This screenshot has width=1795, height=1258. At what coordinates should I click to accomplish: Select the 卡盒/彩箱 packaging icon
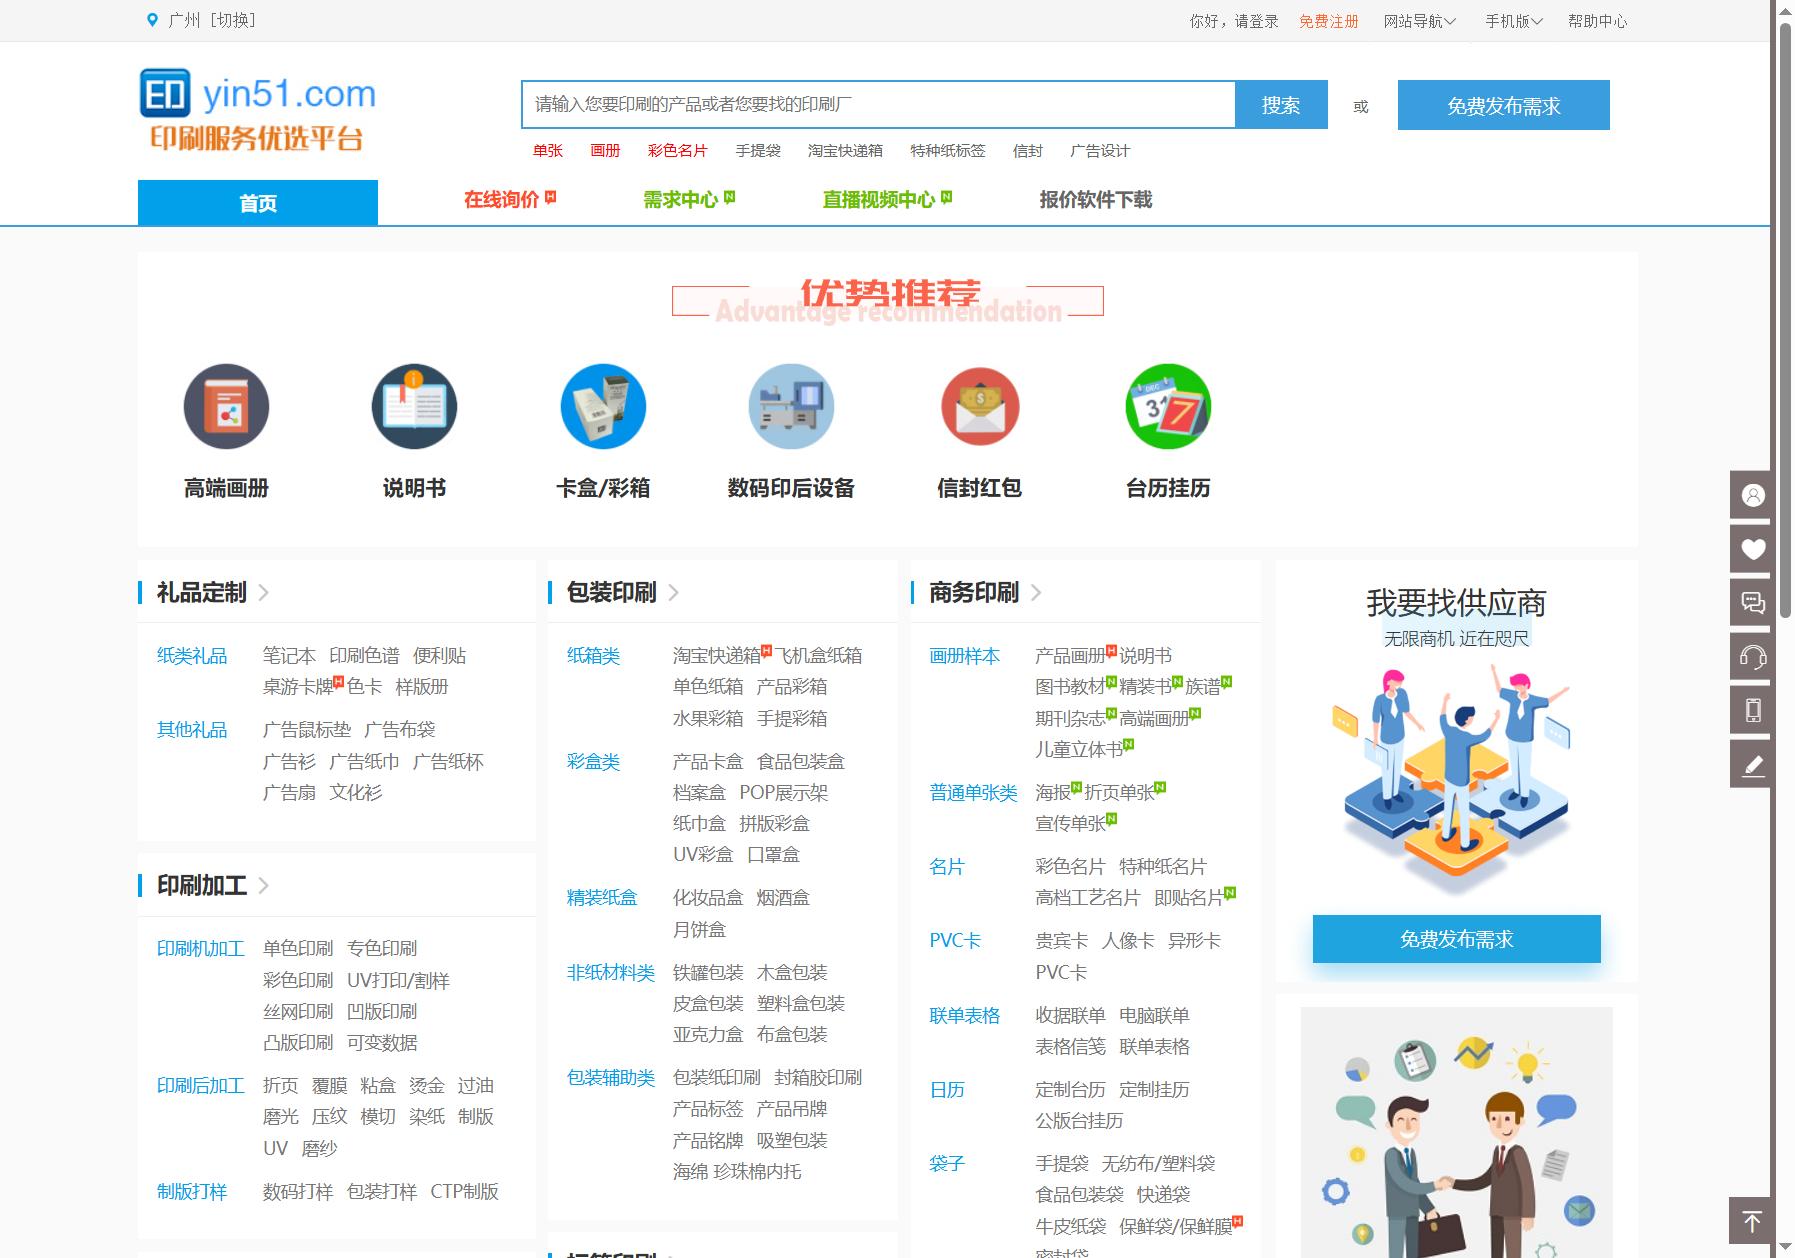tap(603, 406)
